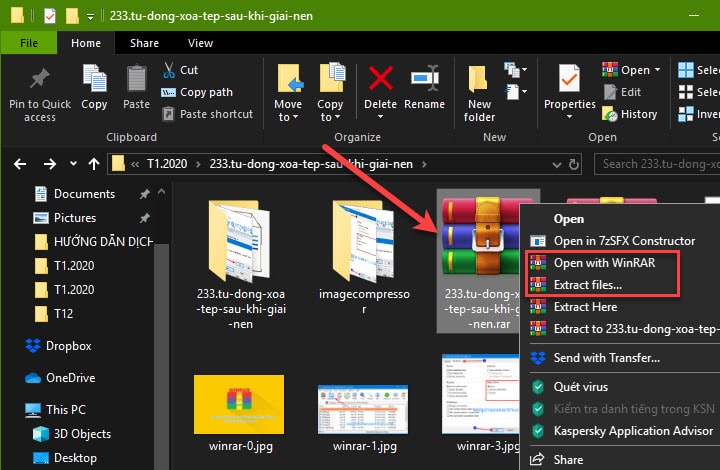
Task: Open OneDrive in navigation pane
Action: pos(60,378)
